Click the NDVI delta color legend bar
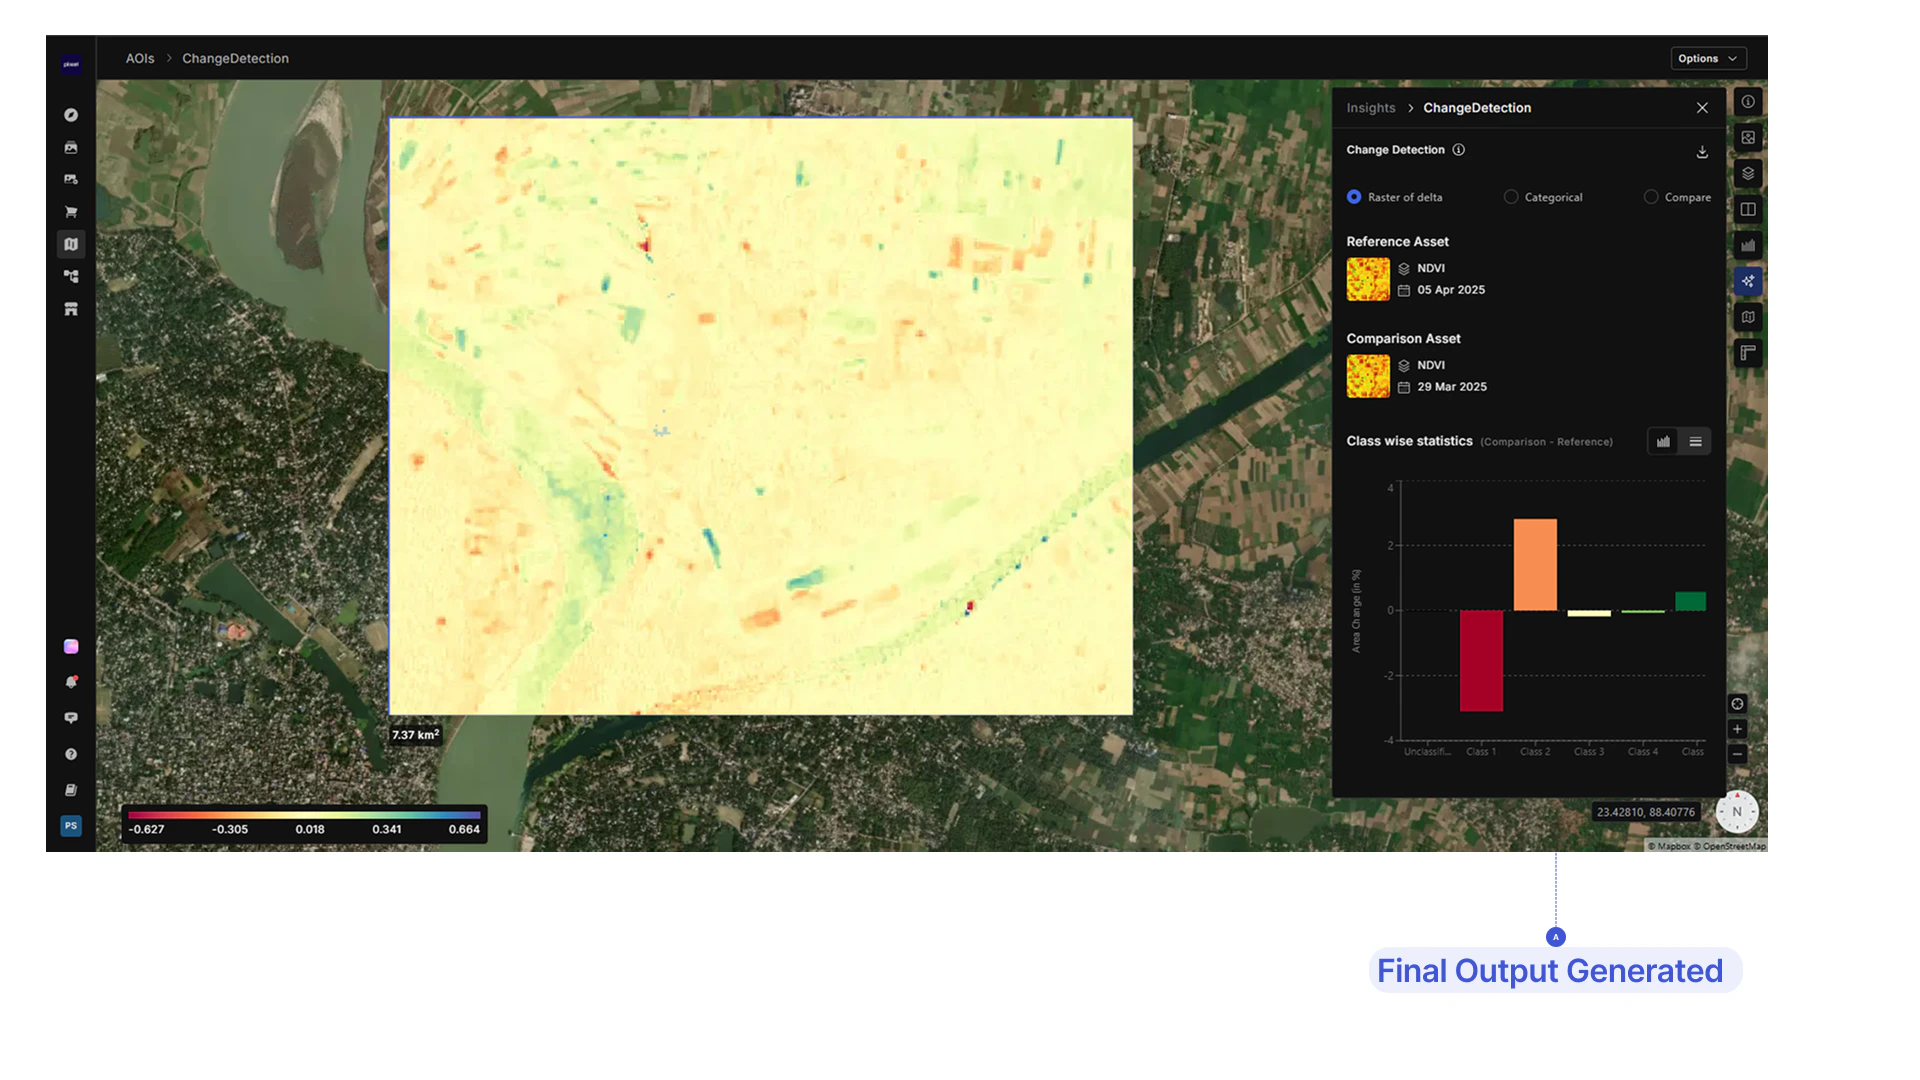The width and height of the screenshot is (1920, 1080). pyautogui.click(x=304, y=815)
